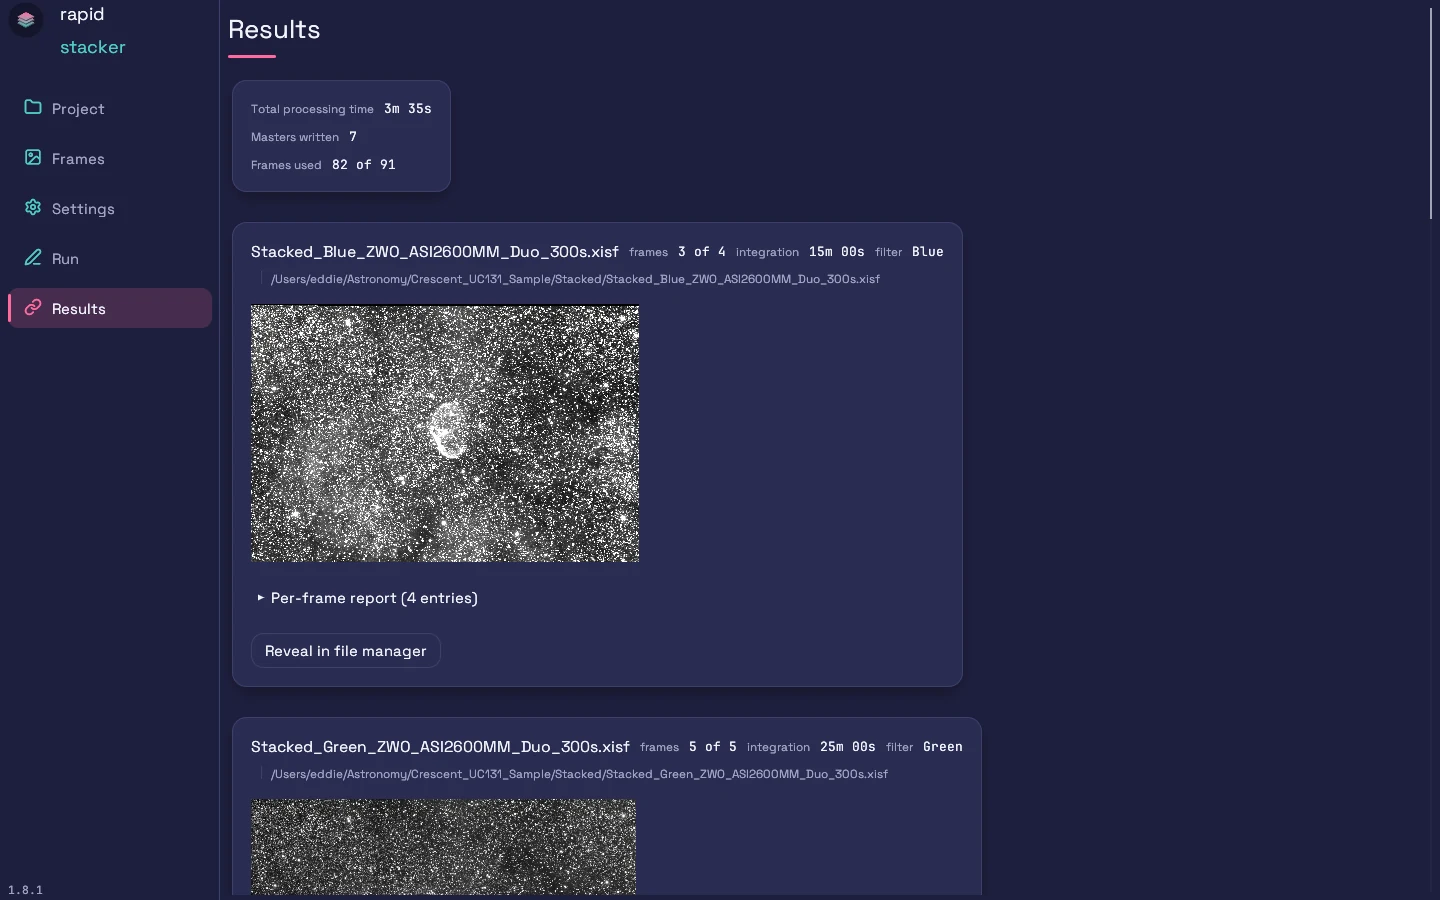Switch to the Run page
This screenshot has height=900, width=1440.
[x=110, y=258]
